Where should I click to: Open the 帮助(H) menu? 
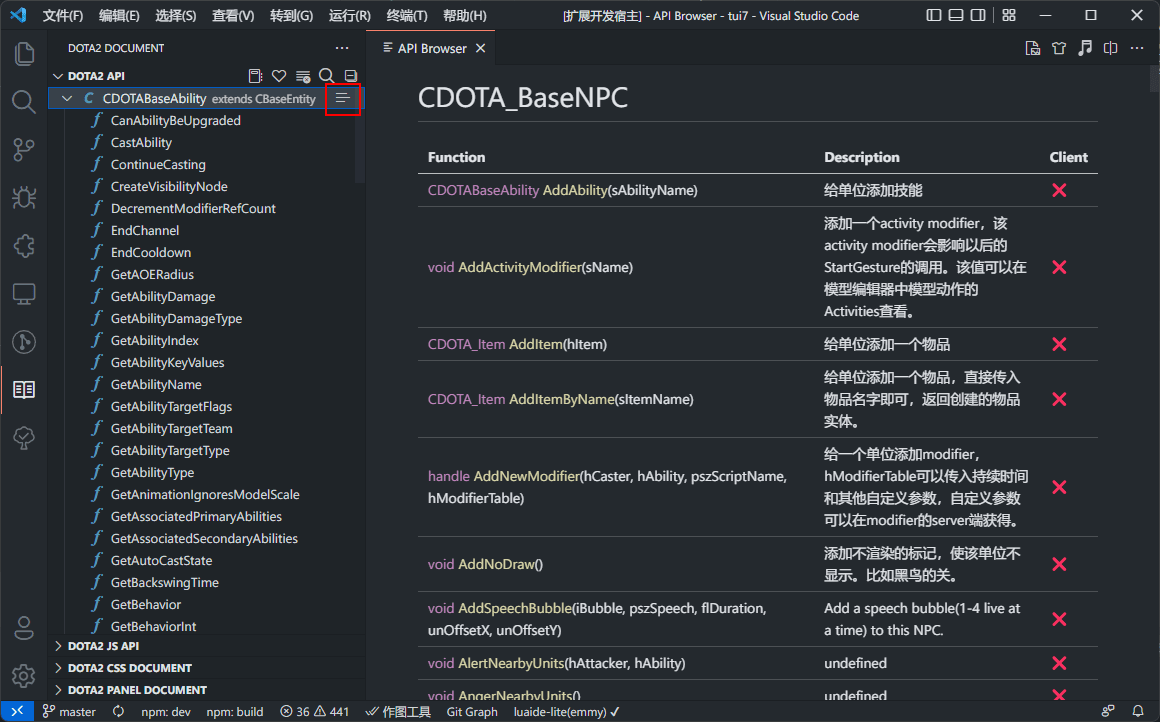(x=465, y=16)
